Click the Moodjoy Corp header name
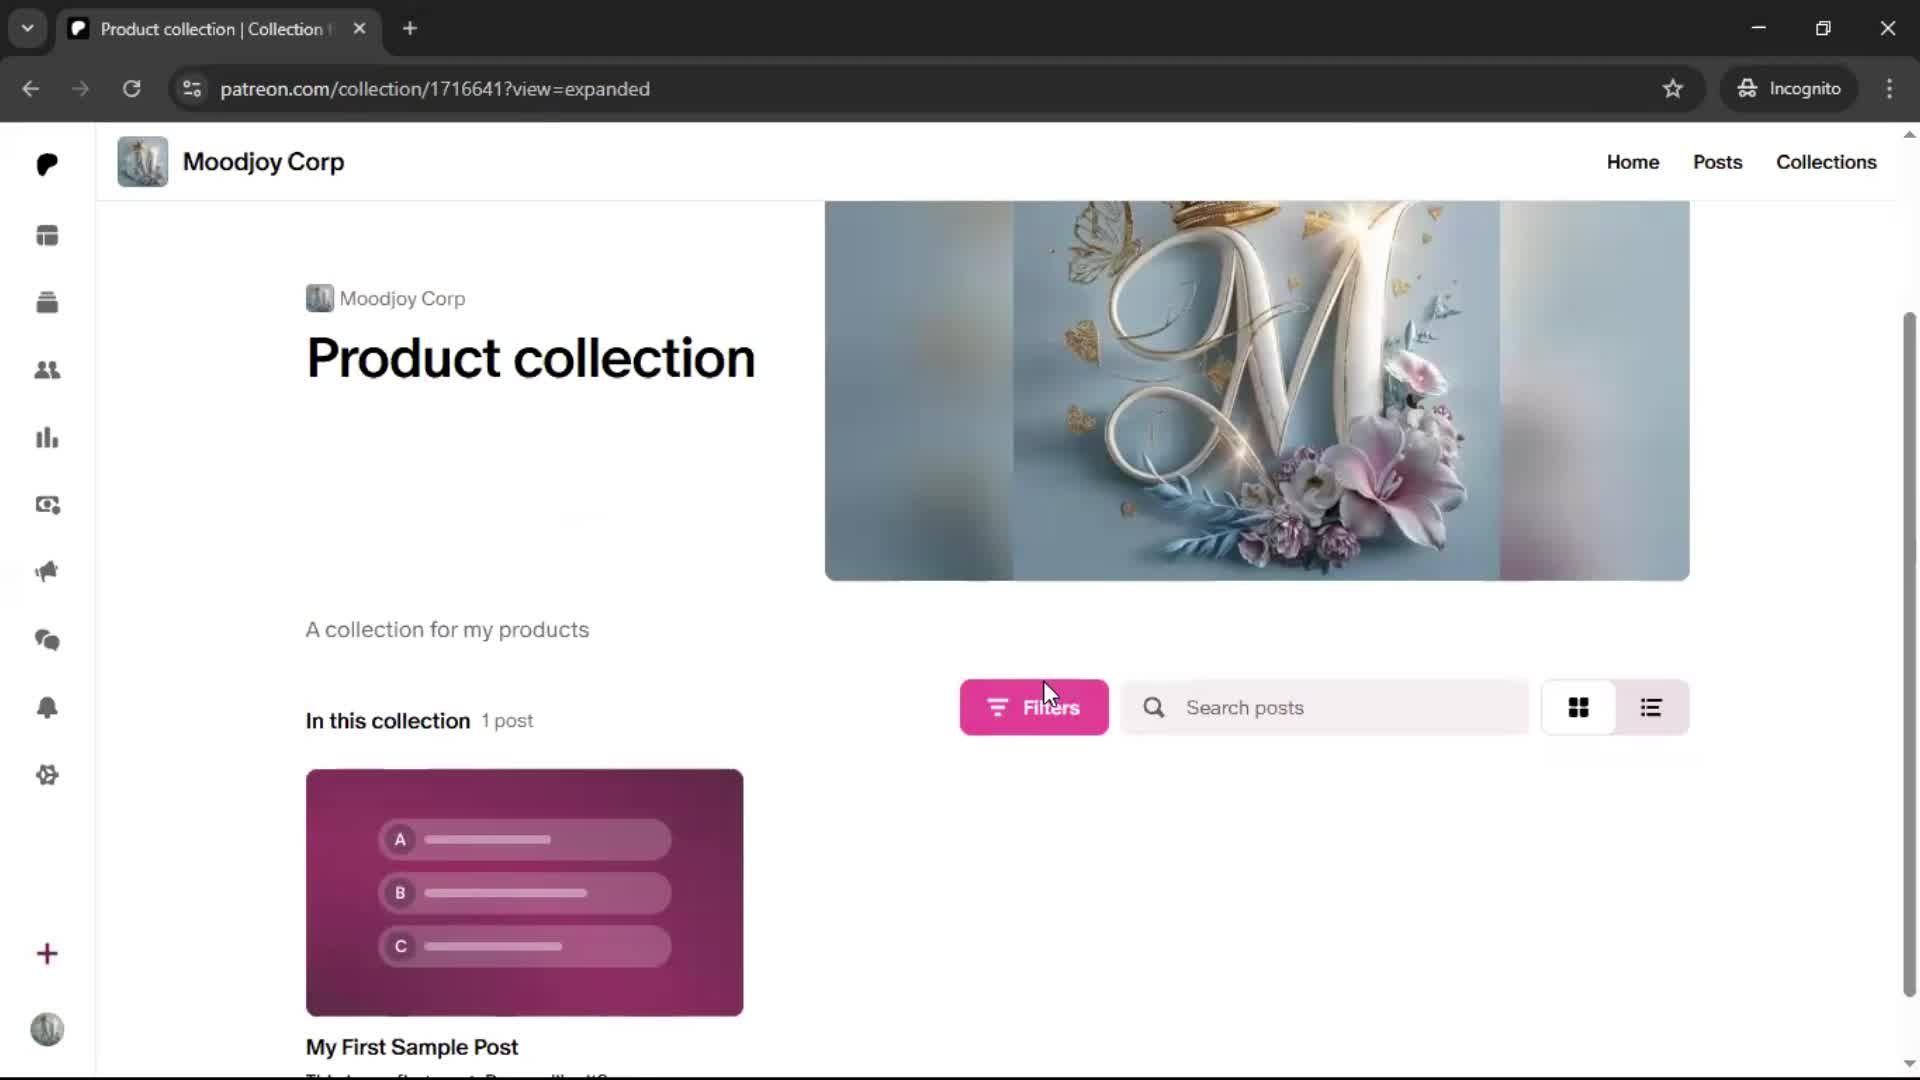Screen dimensions: 1920x1080 click(x=263, y=162)
